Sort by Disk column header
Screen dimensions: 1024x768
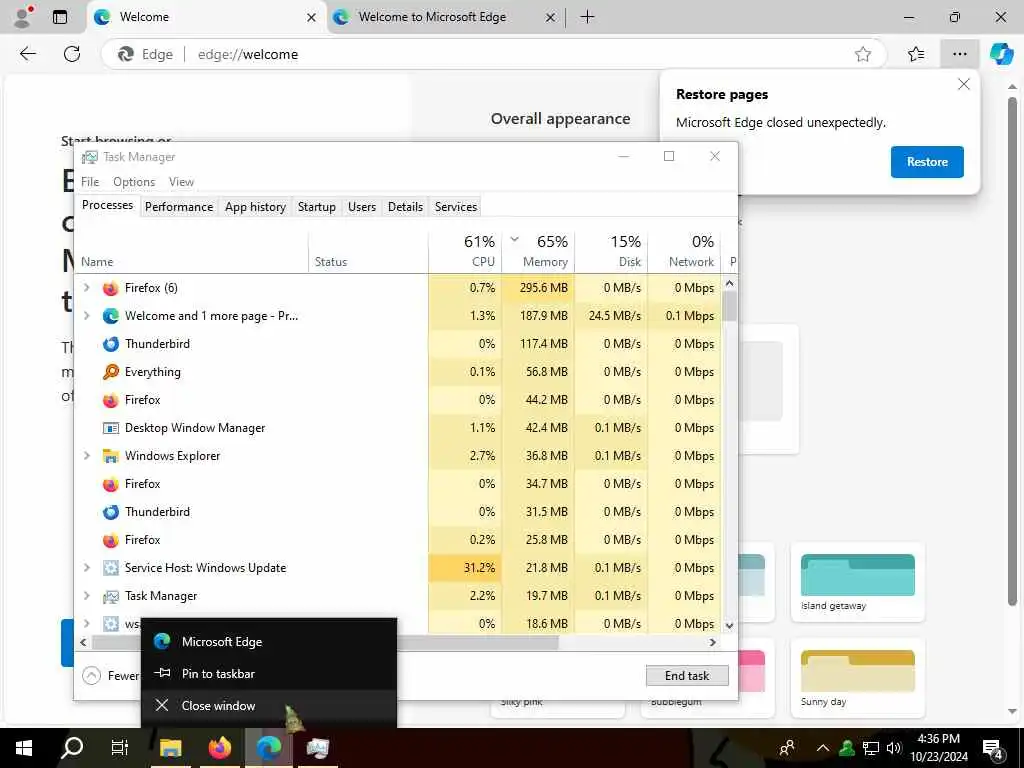tap(611, 251)
